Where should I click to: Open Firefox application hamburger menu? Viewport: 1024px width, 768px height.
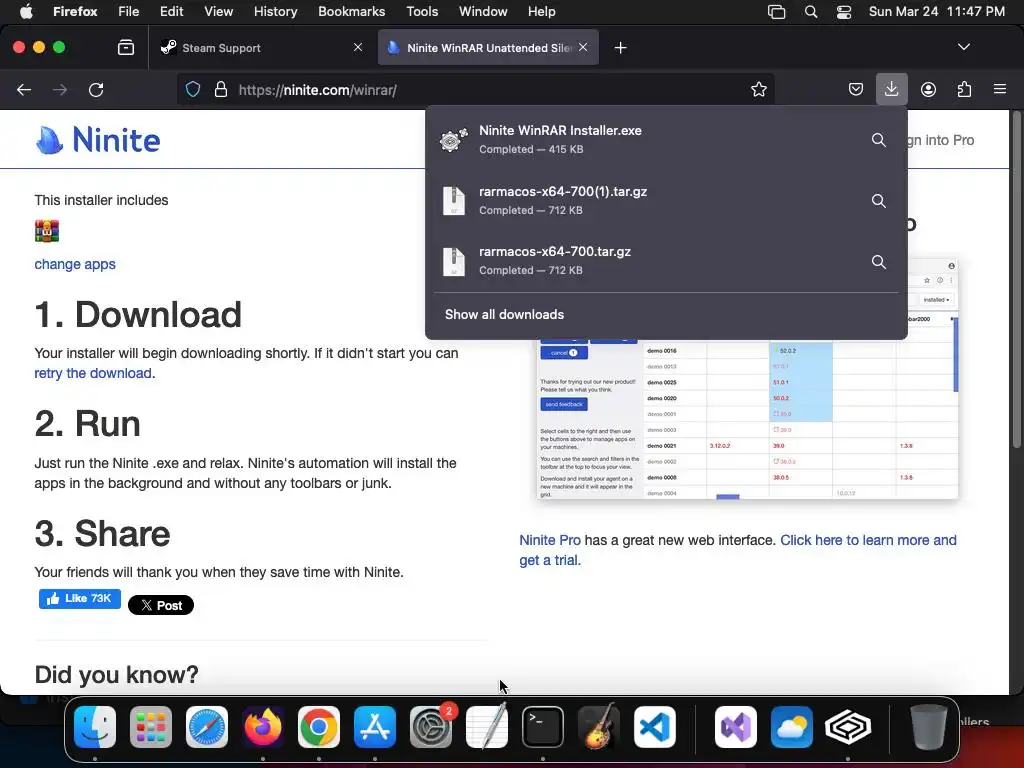1000,89
